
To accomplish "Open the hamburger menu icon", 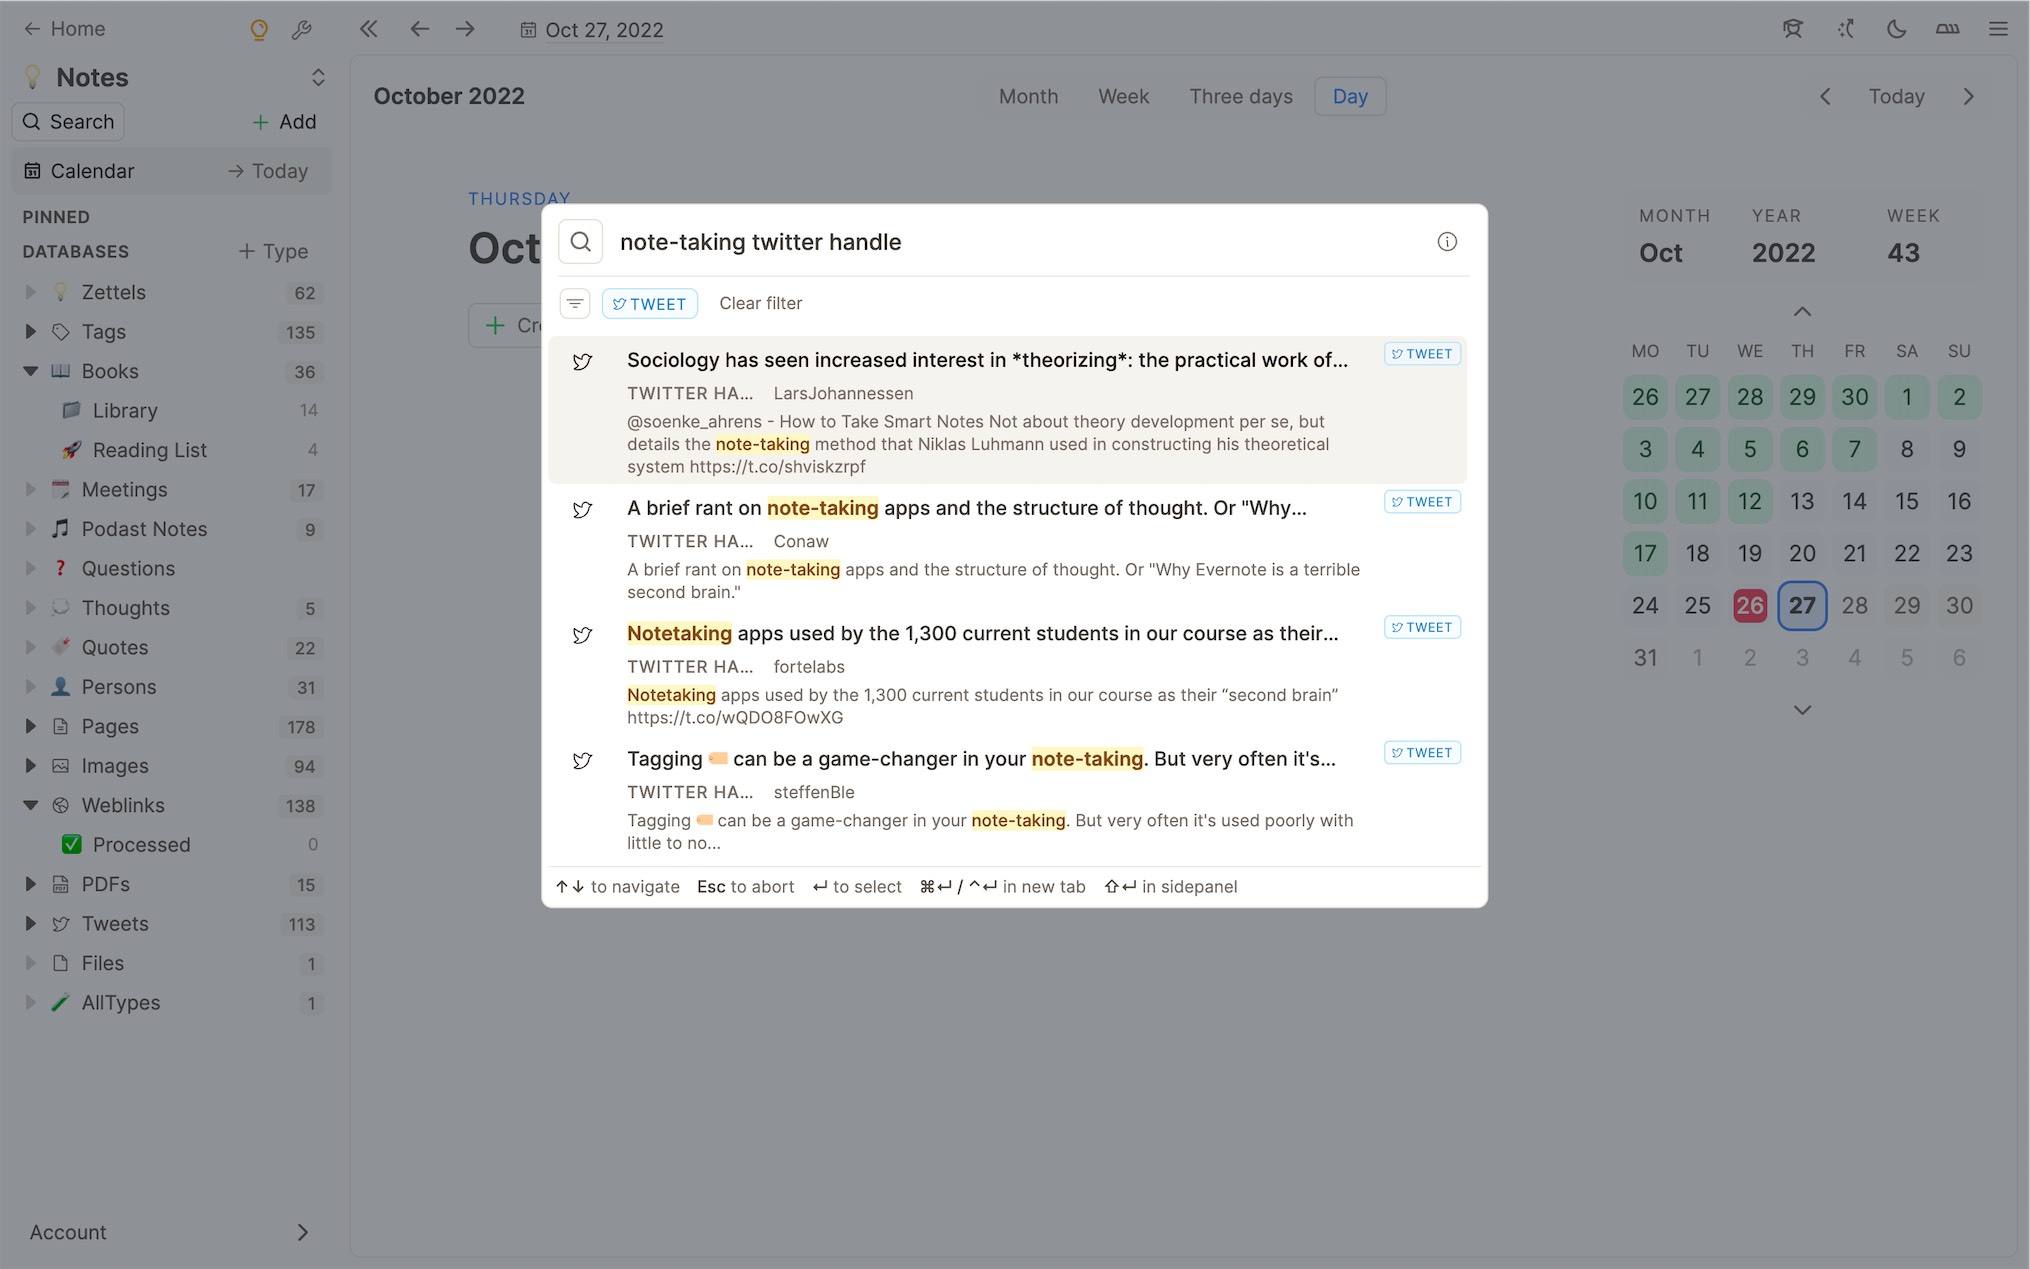I will click(x=1998, y=29).
